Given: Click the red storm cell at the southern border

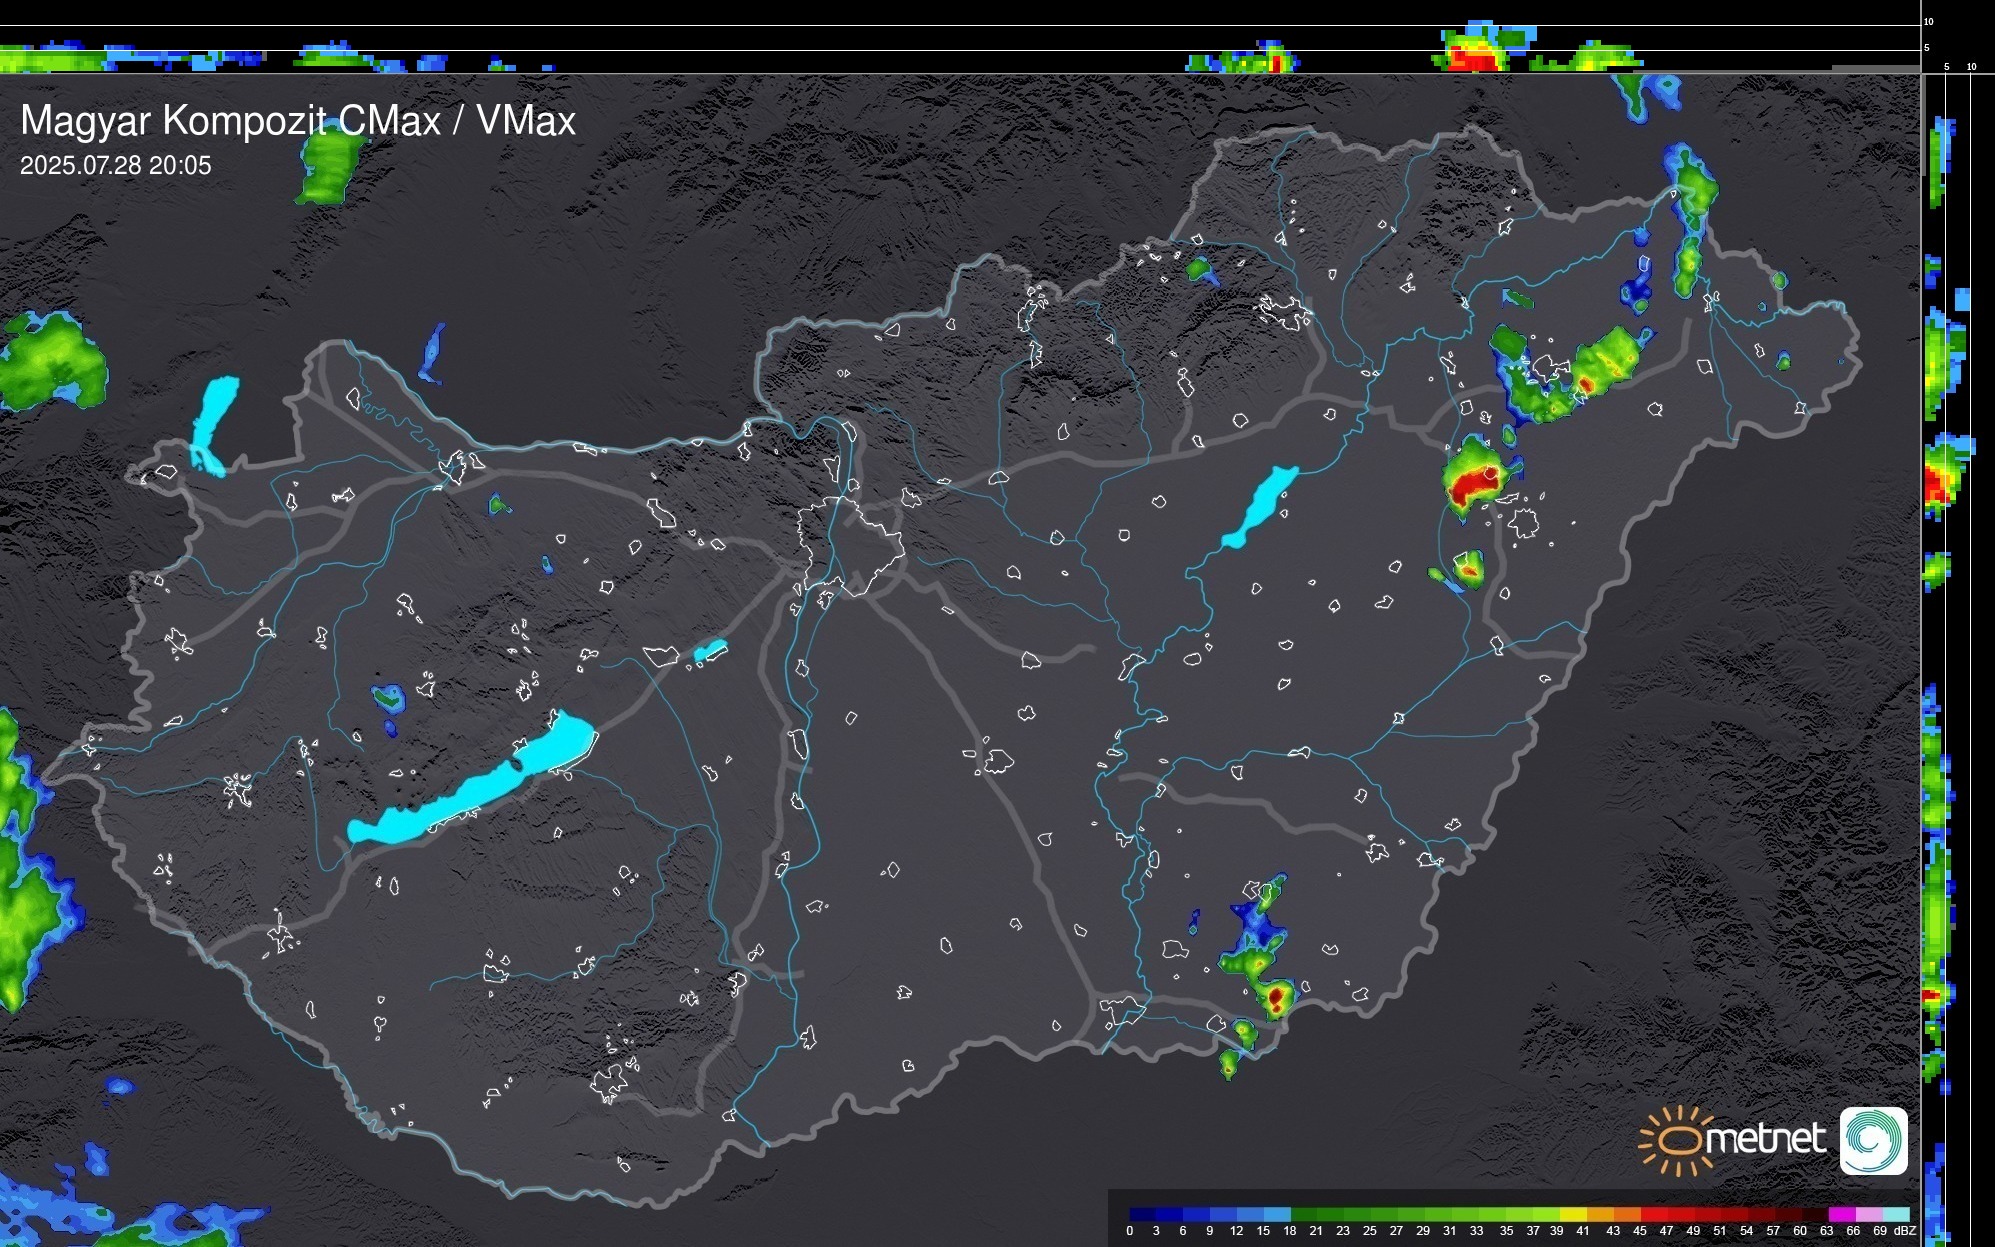Looking at the screenshot, I should [1277, 996].
